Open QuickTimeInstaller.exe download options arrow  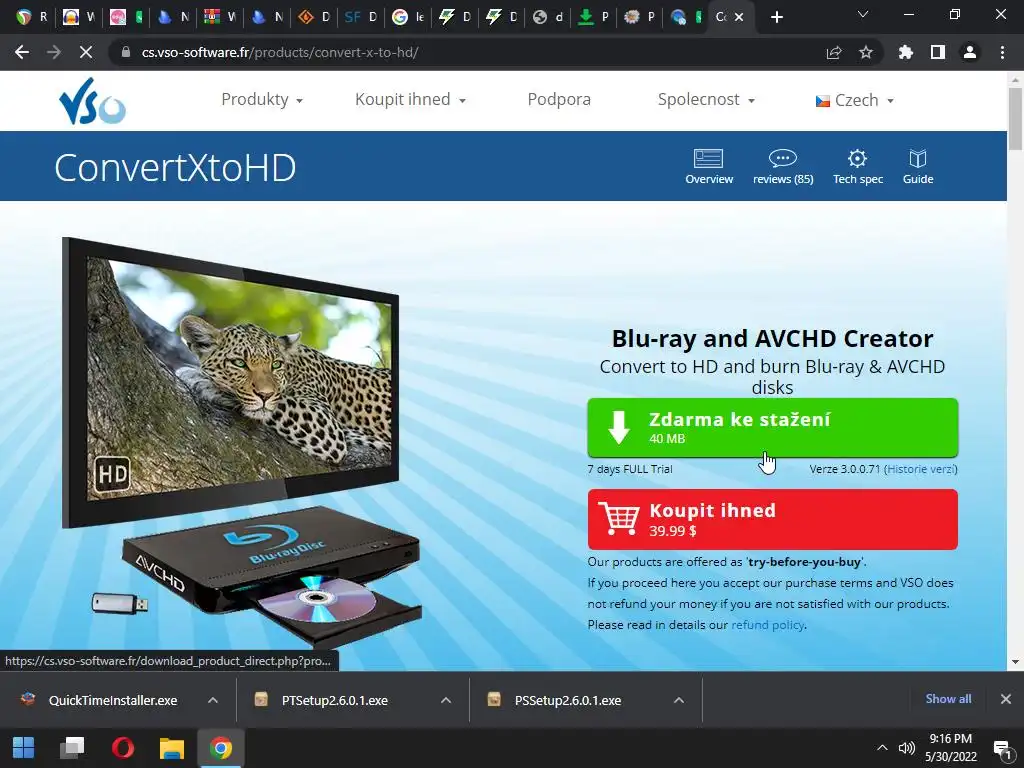click(x=213, y=700)
